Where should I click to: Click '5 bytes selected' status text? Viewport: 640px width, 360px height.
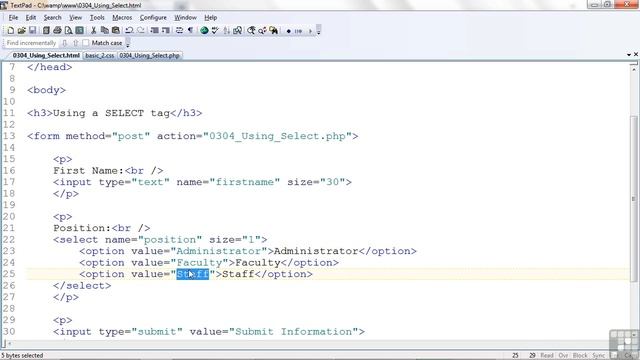coord(22,356)
